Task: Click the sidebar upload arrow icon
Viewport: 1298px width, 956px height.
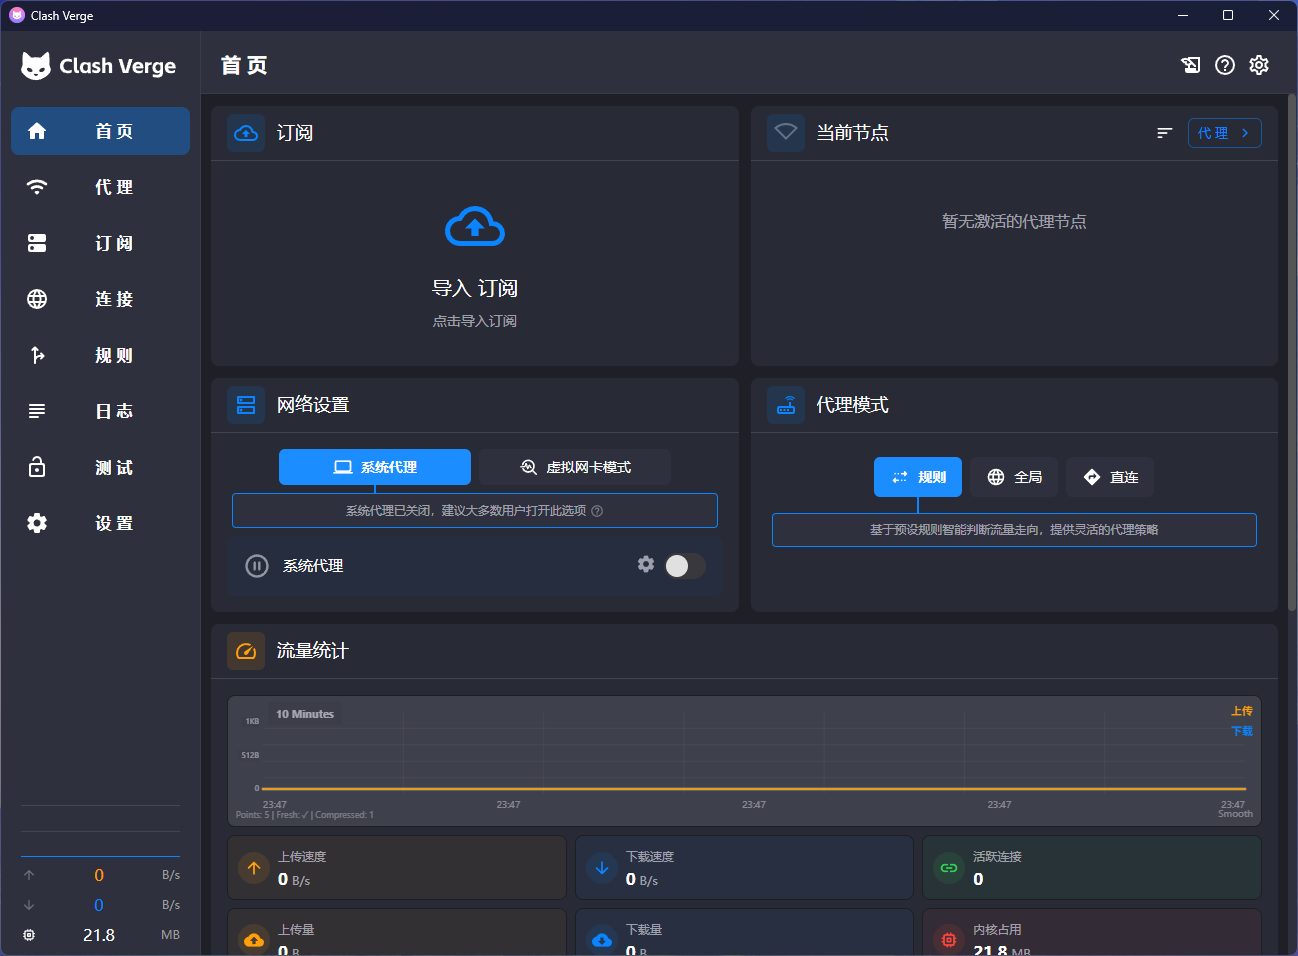Action: tap(29, 875)
